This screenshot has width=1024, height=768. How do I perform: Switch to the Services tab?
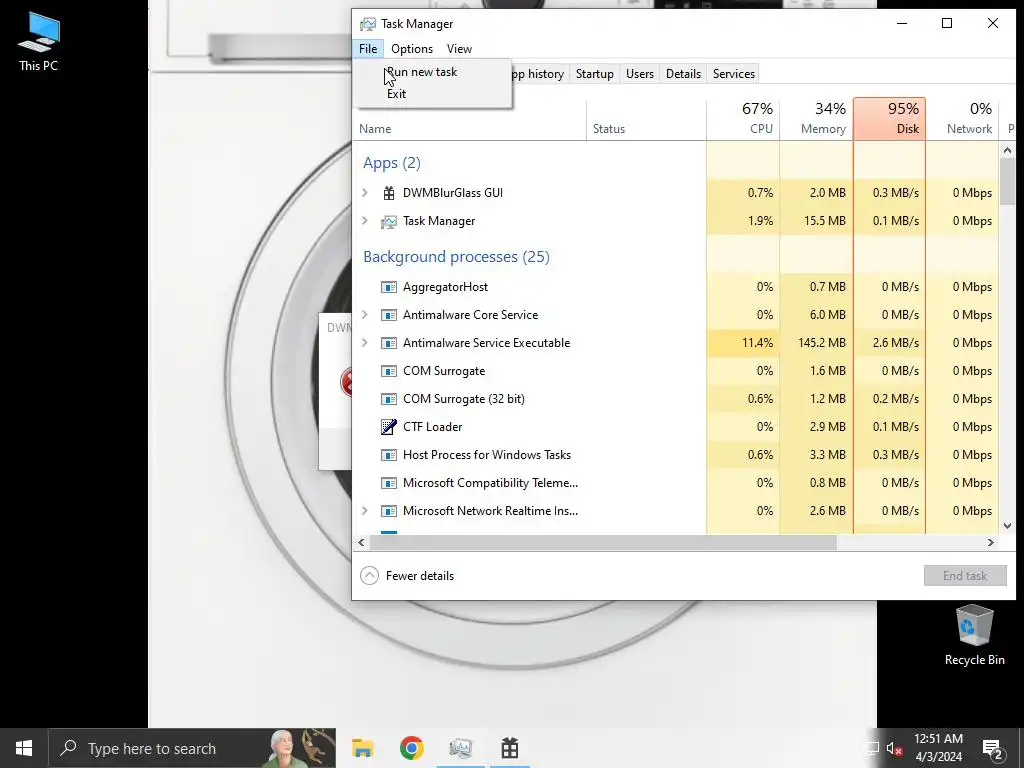[733, 74]
